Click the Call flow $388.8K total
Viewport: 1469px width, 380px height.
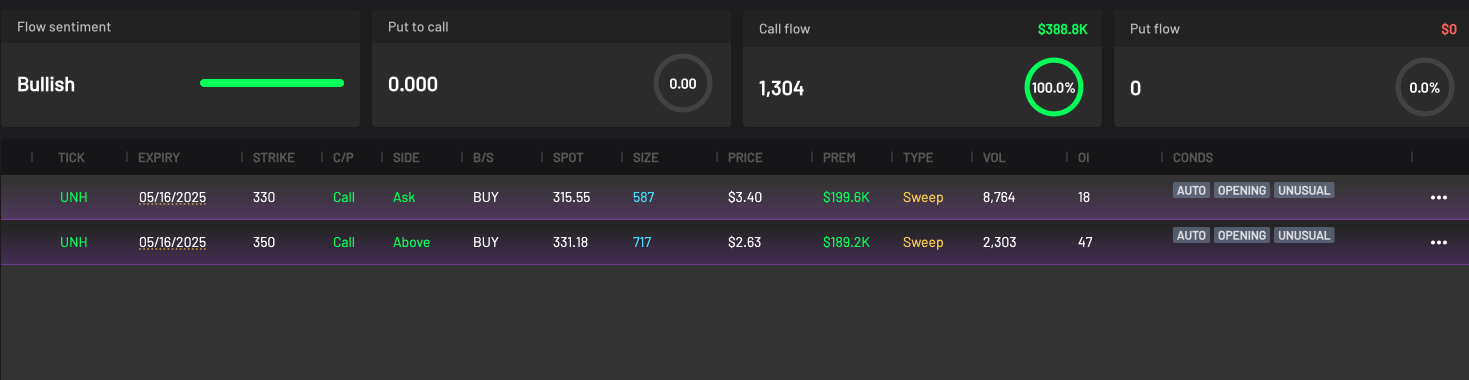(1063, 29)
